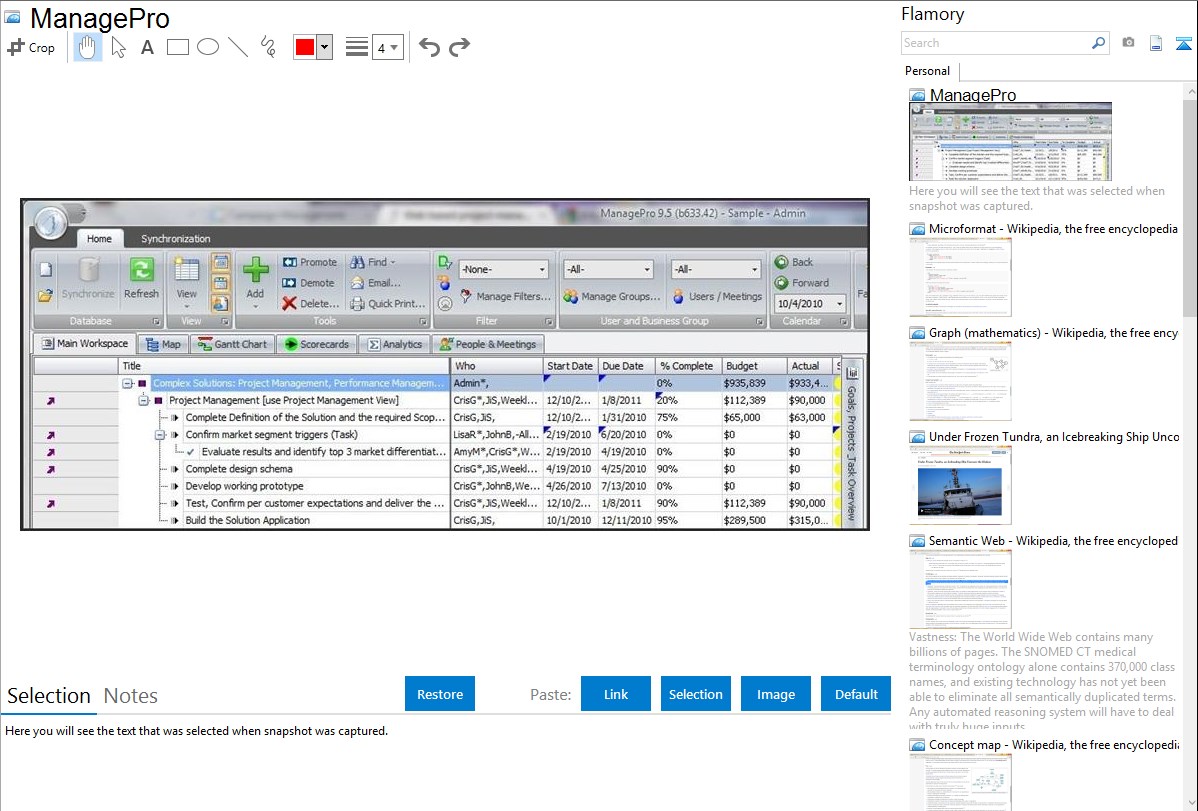Screen dimensions: 1198x811
Task: Click the camera capture snapshot icon
Action: (x=1128, y=43)
